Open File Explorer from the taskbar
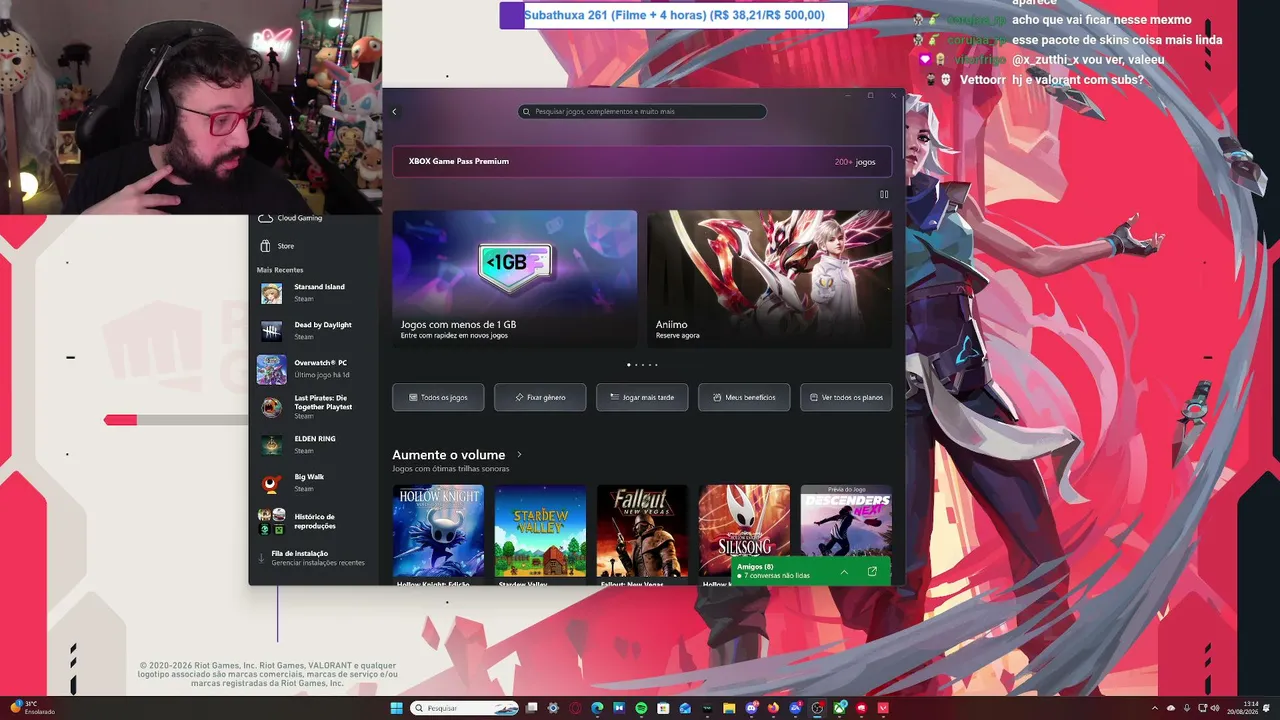 (x=729, y=708)
